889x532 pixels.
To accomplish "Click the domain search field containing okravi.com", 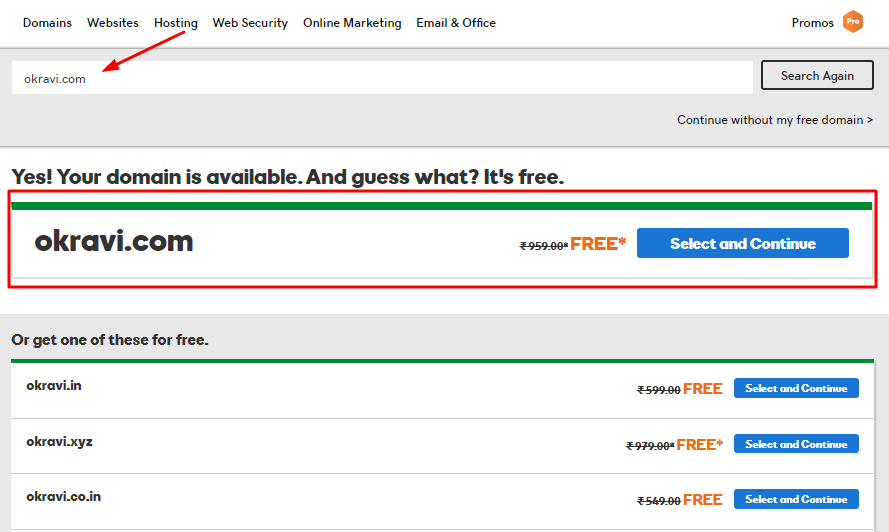I will coord(382,78).
